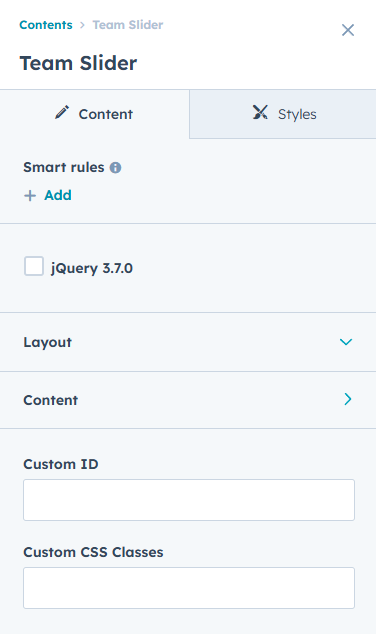Click the Content section row label
The height and width of the screenshot is (634, 376).
pos(51,400)
